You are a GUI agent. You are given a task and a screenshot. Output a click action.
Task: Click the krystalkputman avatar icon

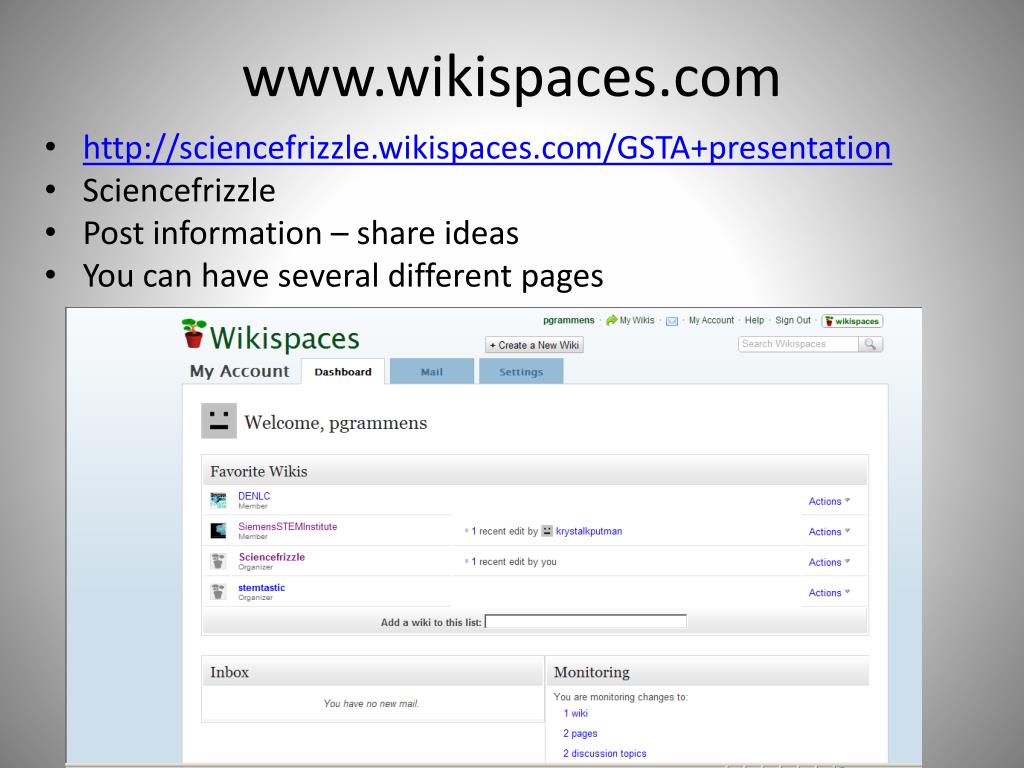[547, 531]
